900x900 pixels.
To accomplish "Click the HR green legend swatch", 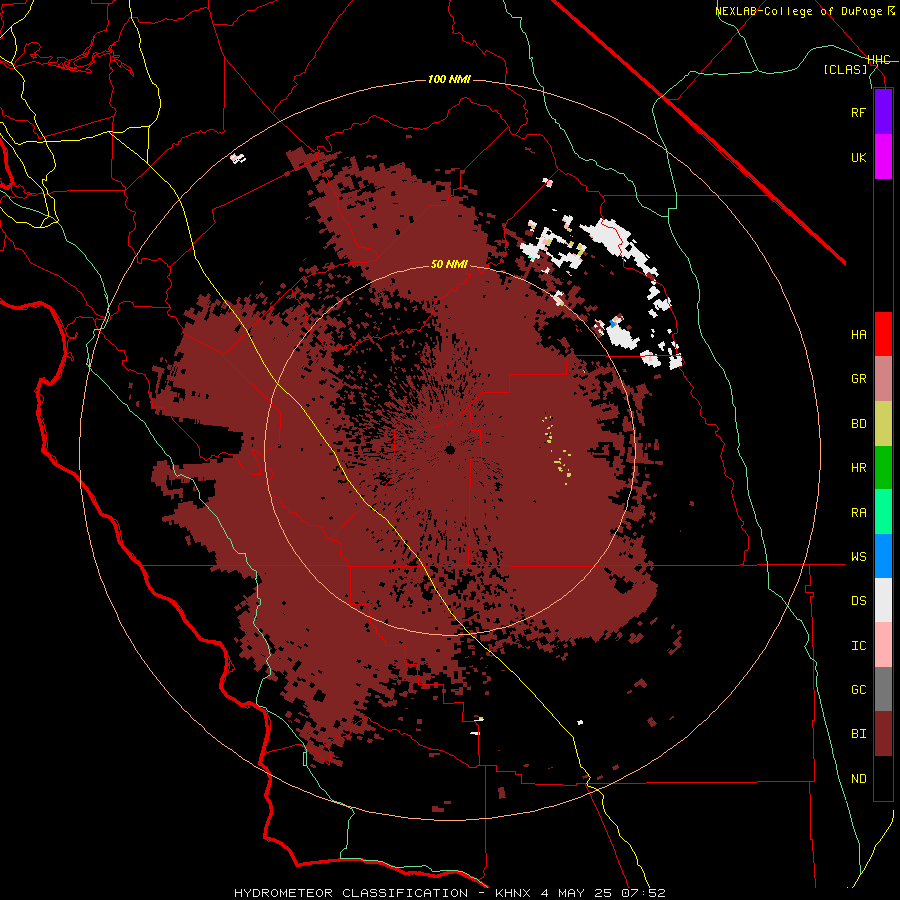I will point(883,468).
